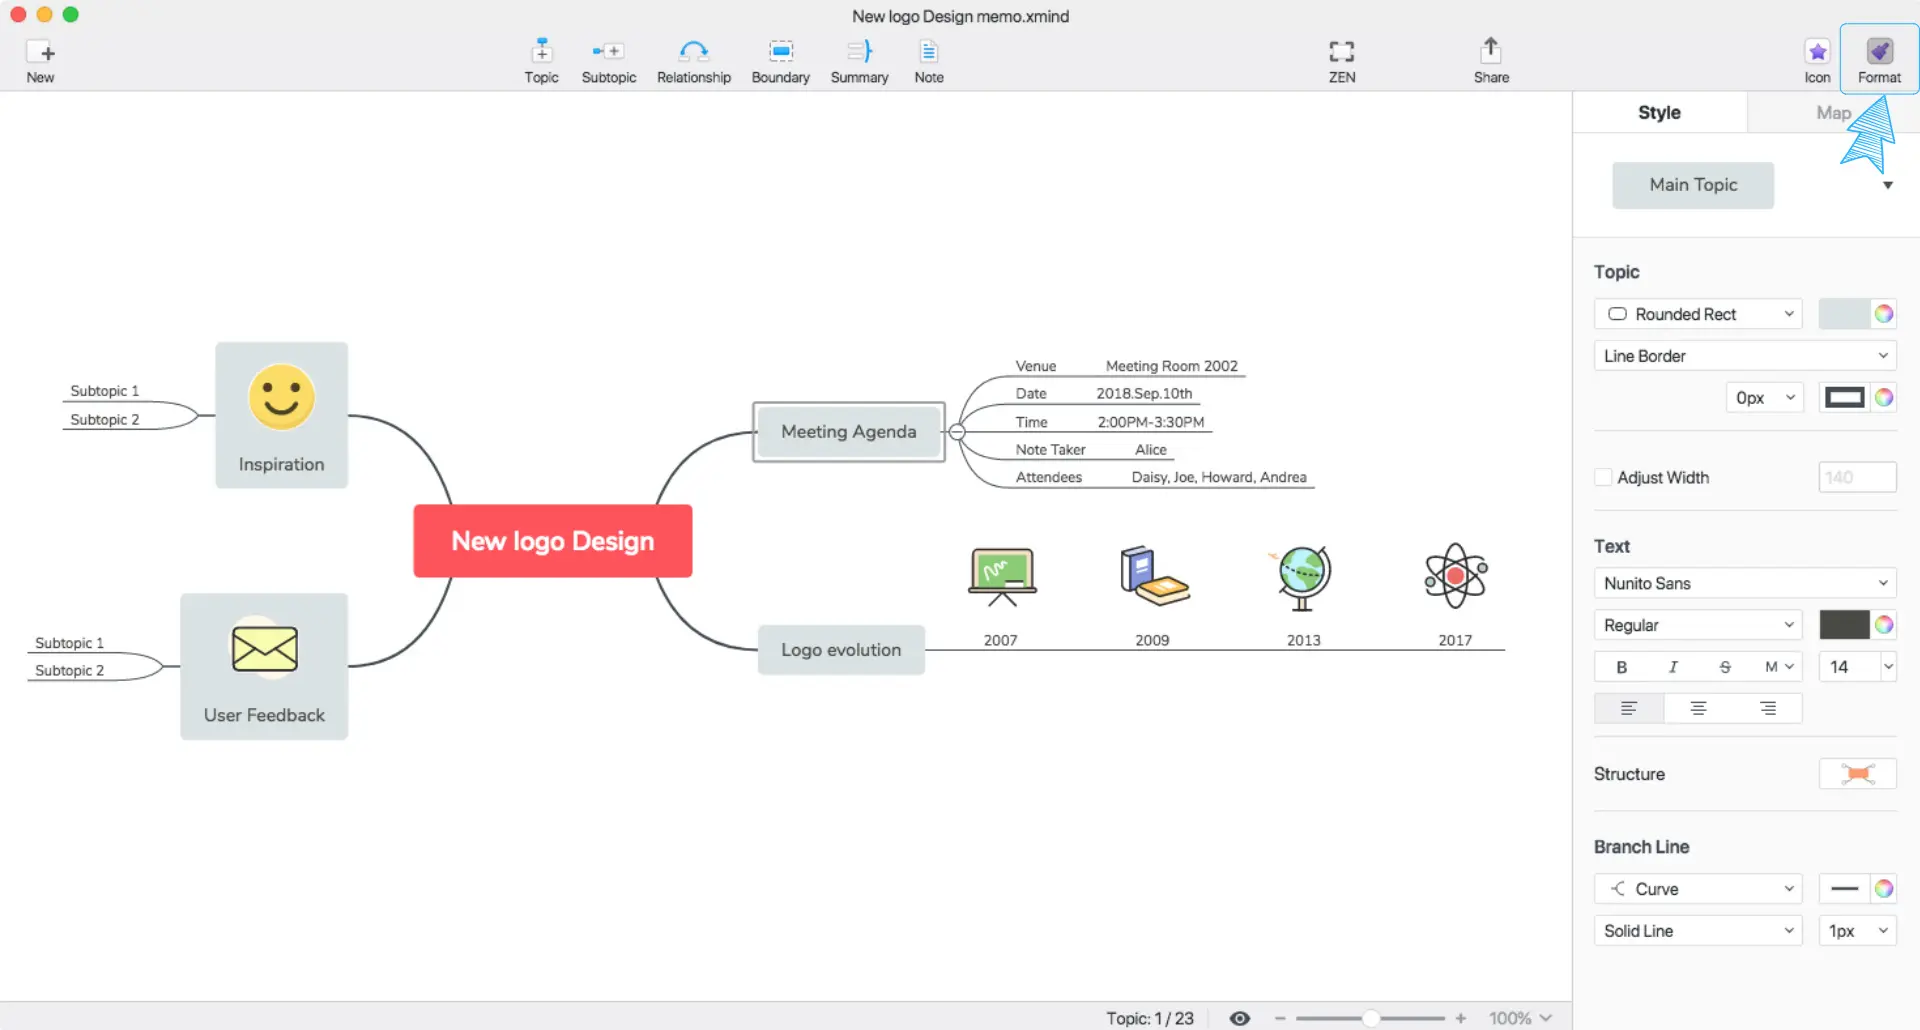The image size is (1920, 1030).
Task: Open the Regular font weight dropdown
Action: (1698, 625)
